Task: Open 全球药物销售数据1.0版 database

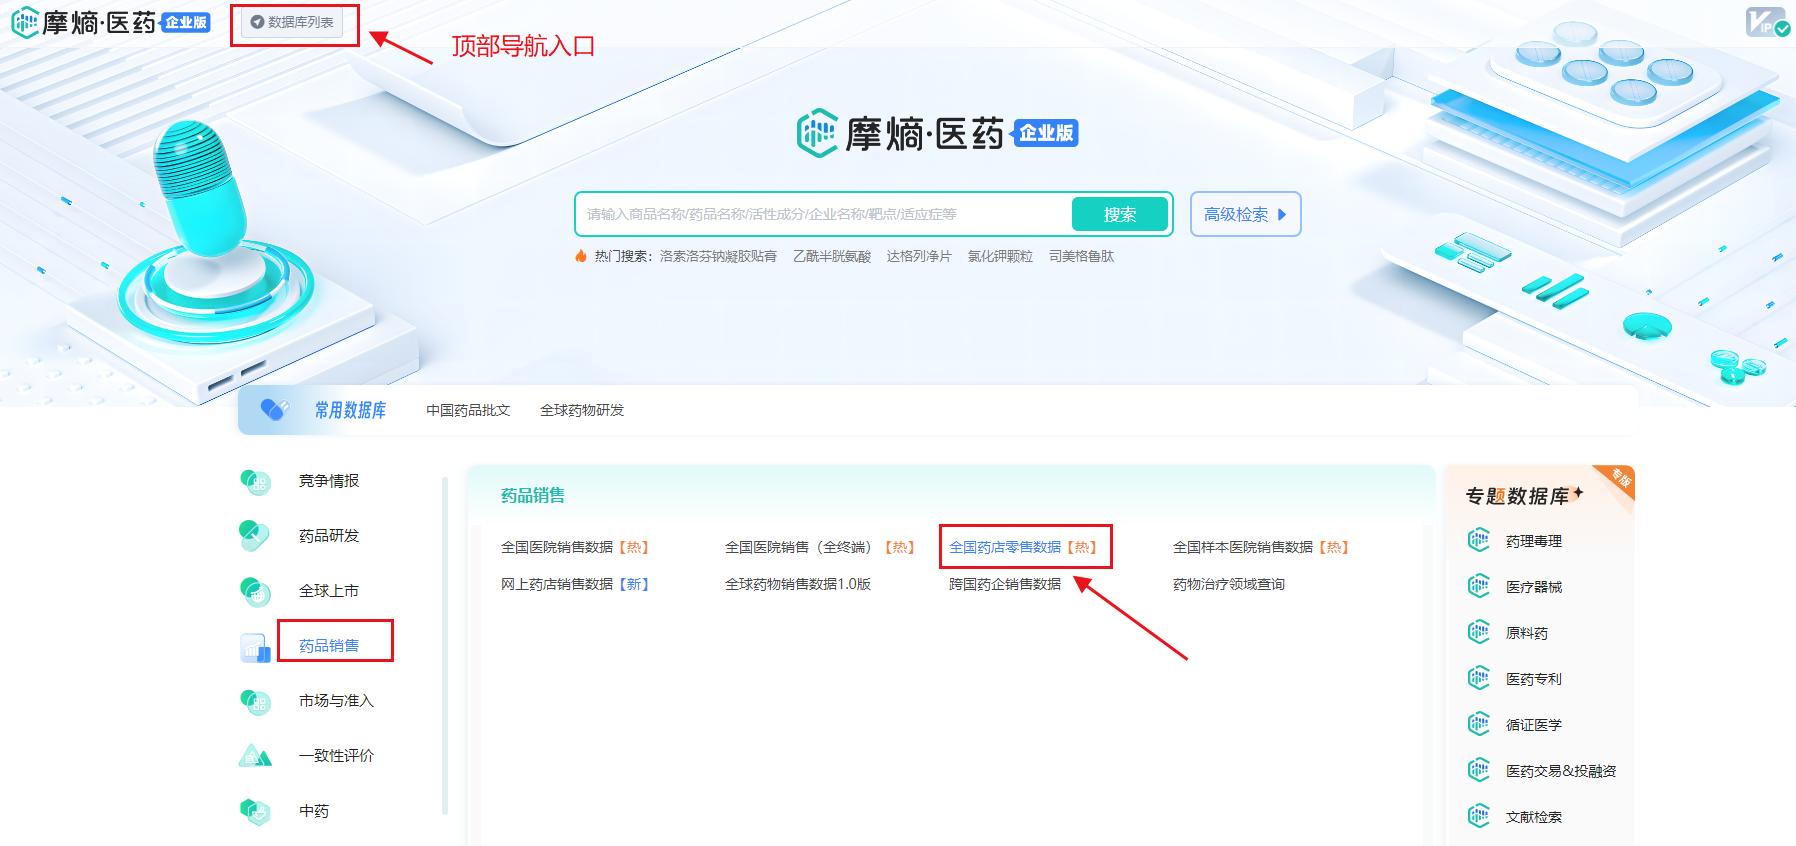Action: click(798, 584)
